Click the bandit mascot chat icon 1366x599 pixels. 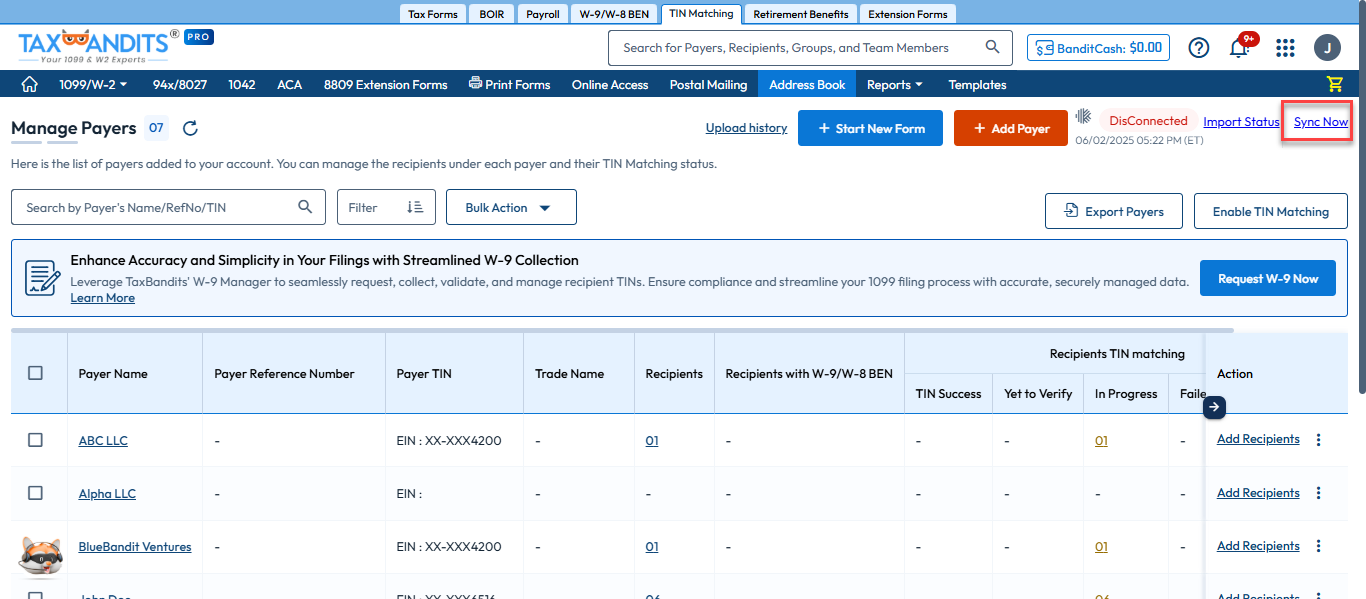point(40,554)
